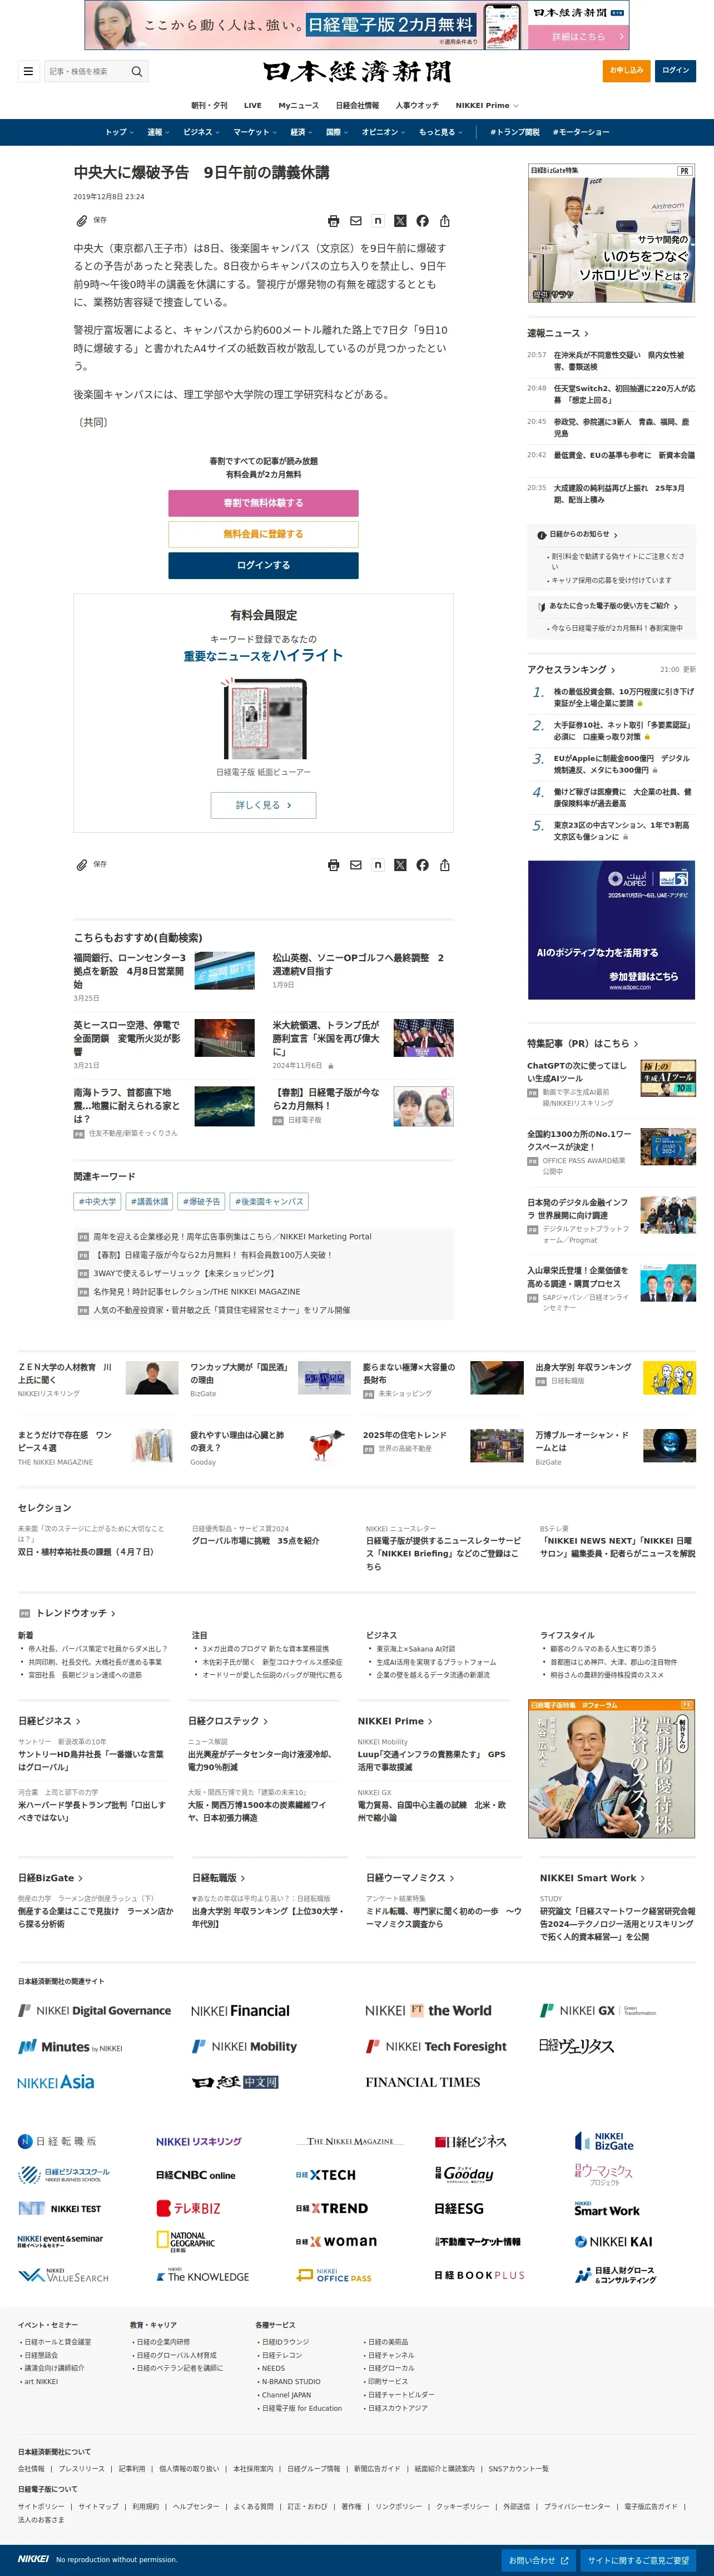Click the 詳しく見る button
The width and height of the screenshot is (714, 2576).
pos(263,805)
